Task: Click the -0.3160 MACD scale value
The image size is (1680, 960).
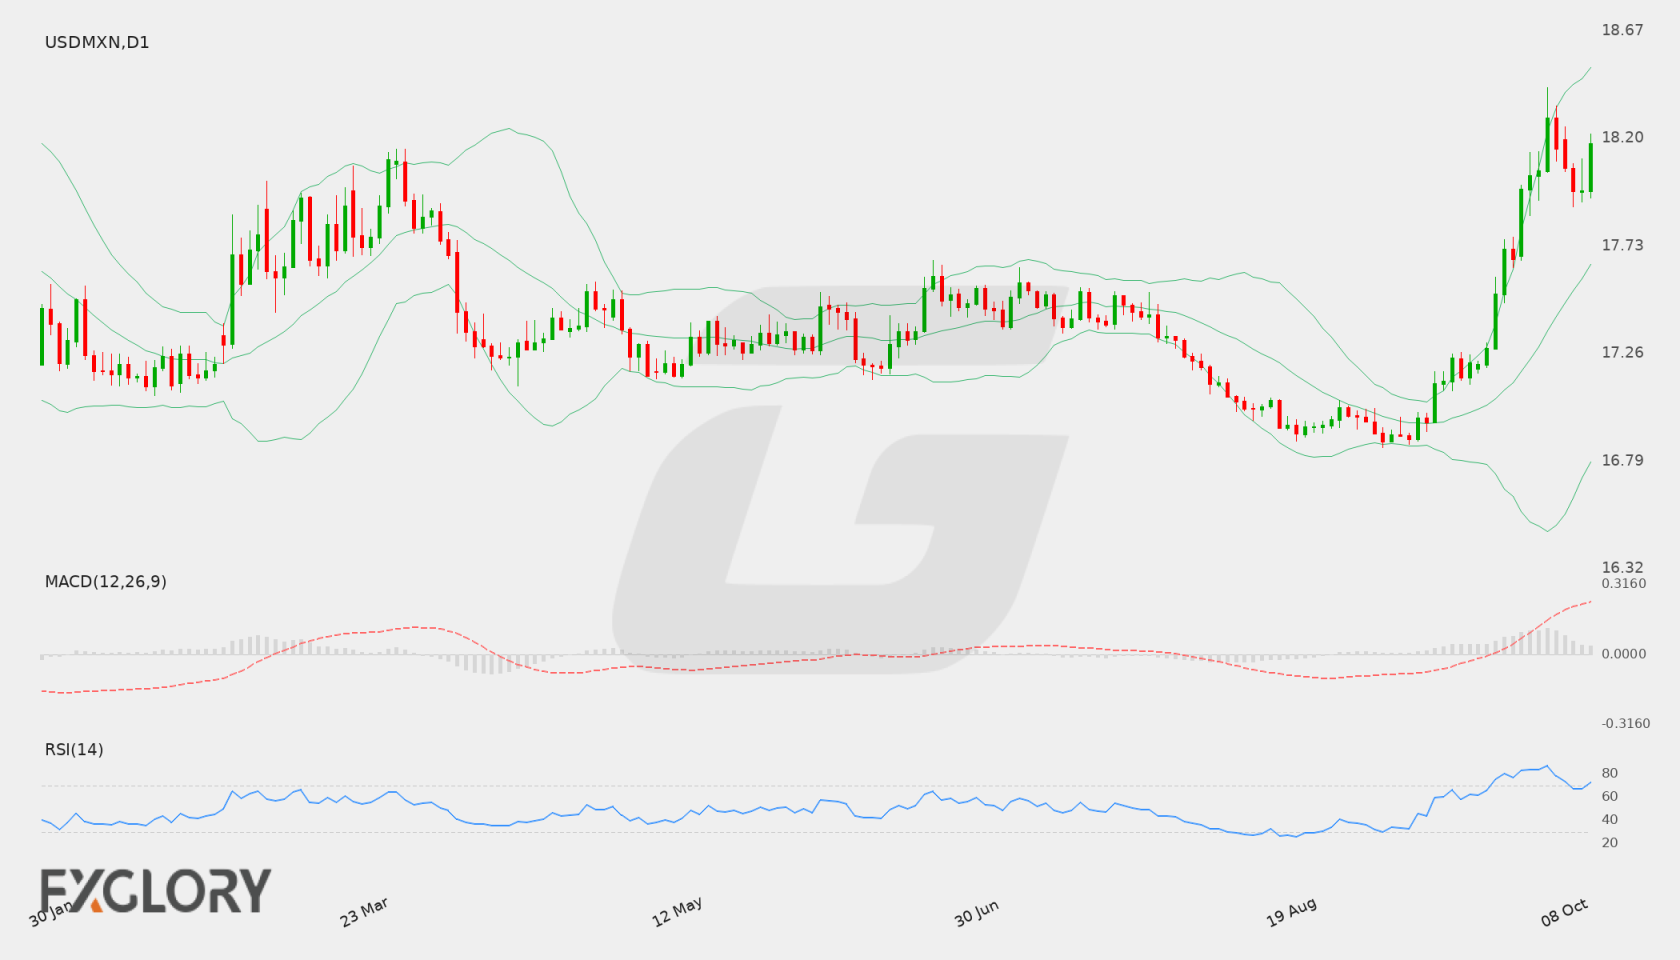Action: pos(1626,723)
